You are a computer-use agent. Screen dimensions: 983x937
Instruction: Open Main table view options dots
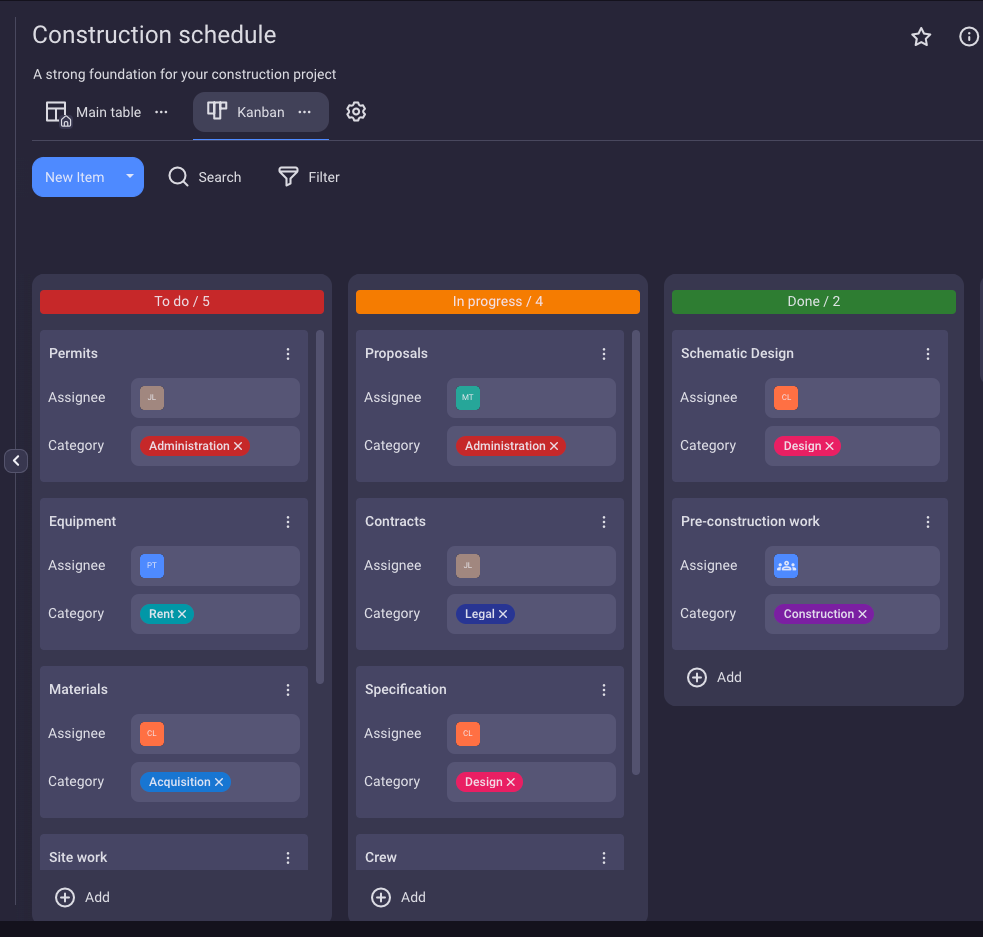point(161,112)
